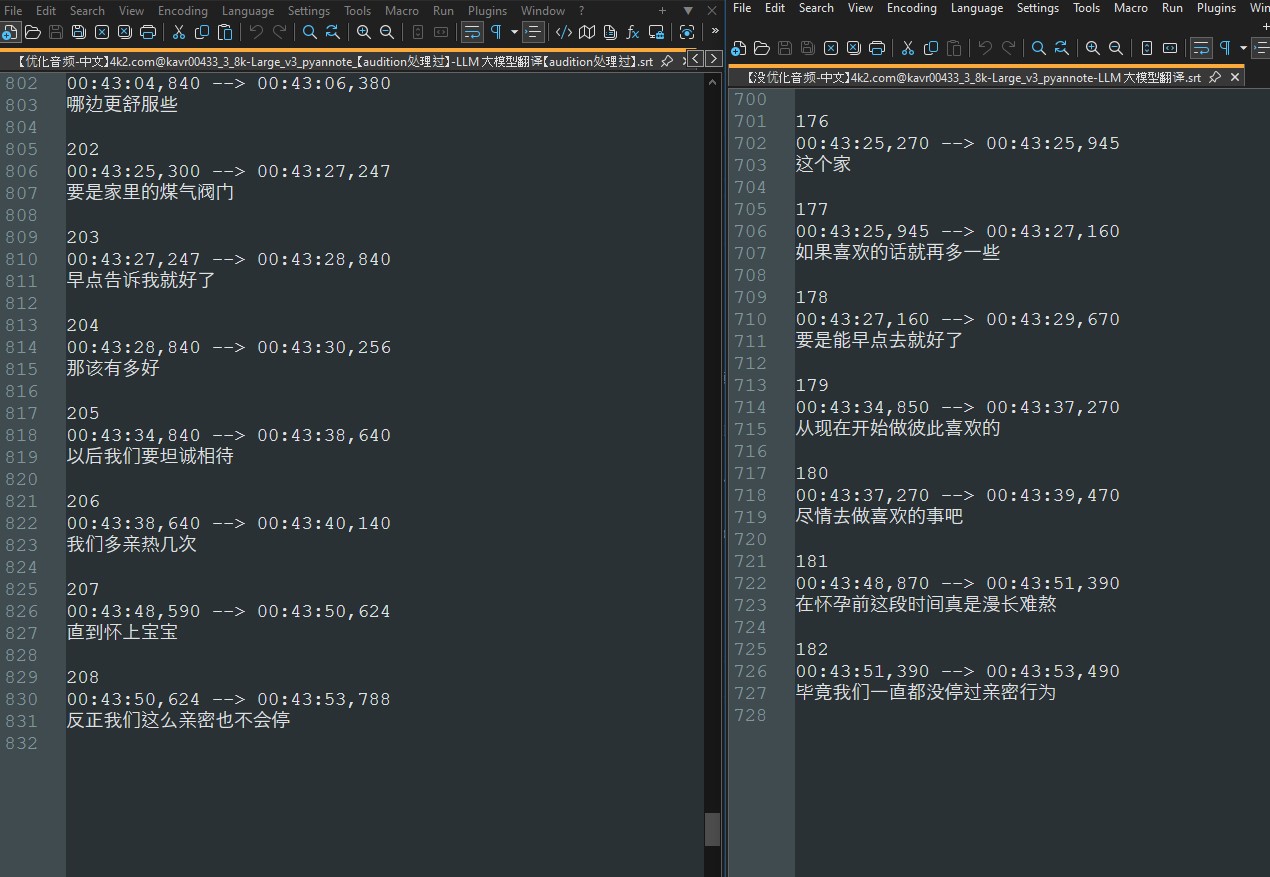Toggle vertical scroll sync in right window

pos(1147,47)
